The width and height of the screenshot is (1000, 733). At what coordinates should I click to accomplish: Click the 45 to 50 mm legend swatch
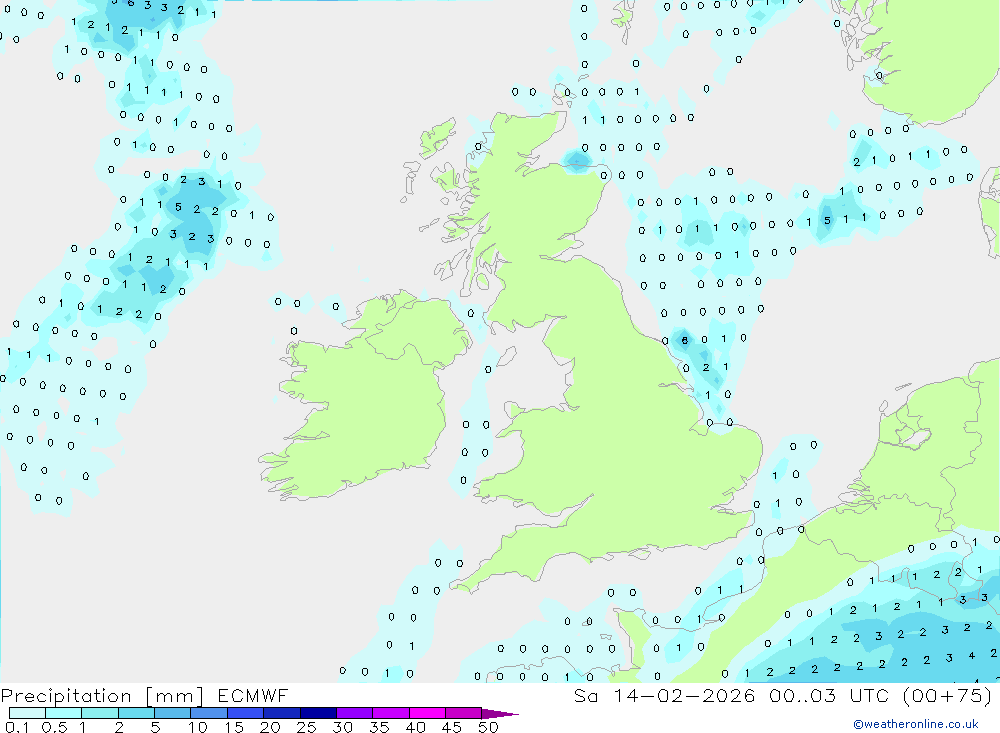[463, 713]
